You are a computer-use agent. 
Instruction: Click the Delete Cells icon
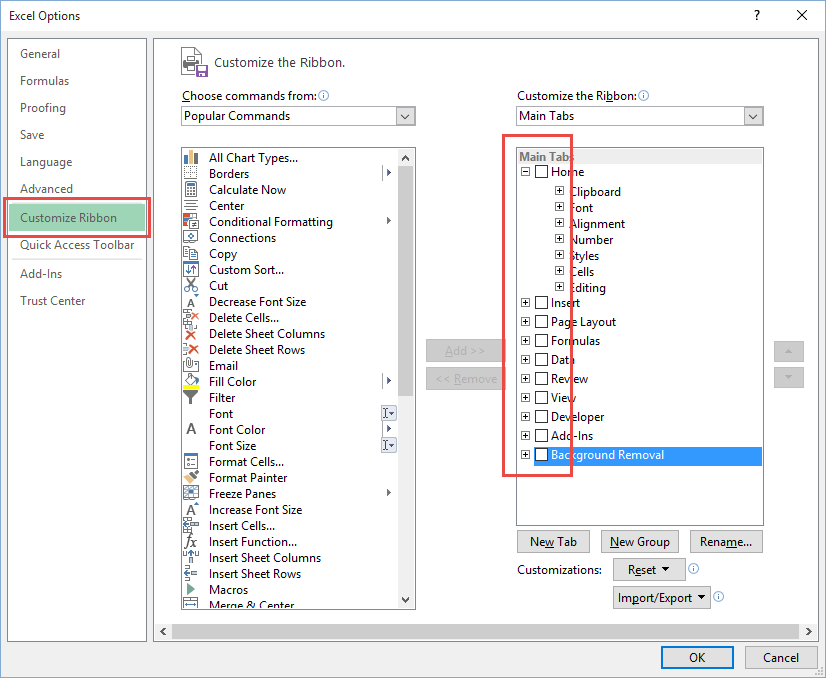pyautogui.click(x=191, y=318)
